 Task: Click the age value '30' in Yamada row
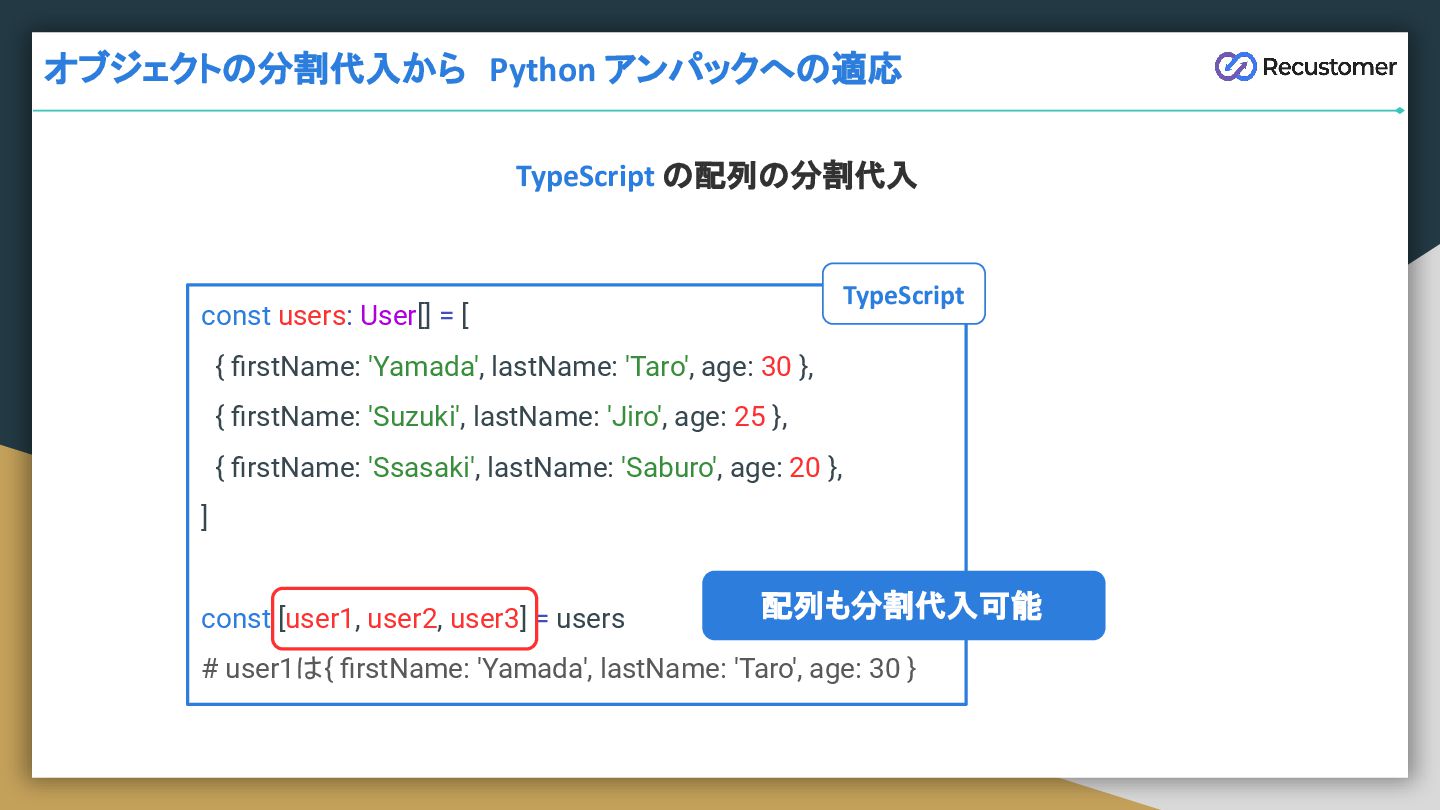point(776,367)
